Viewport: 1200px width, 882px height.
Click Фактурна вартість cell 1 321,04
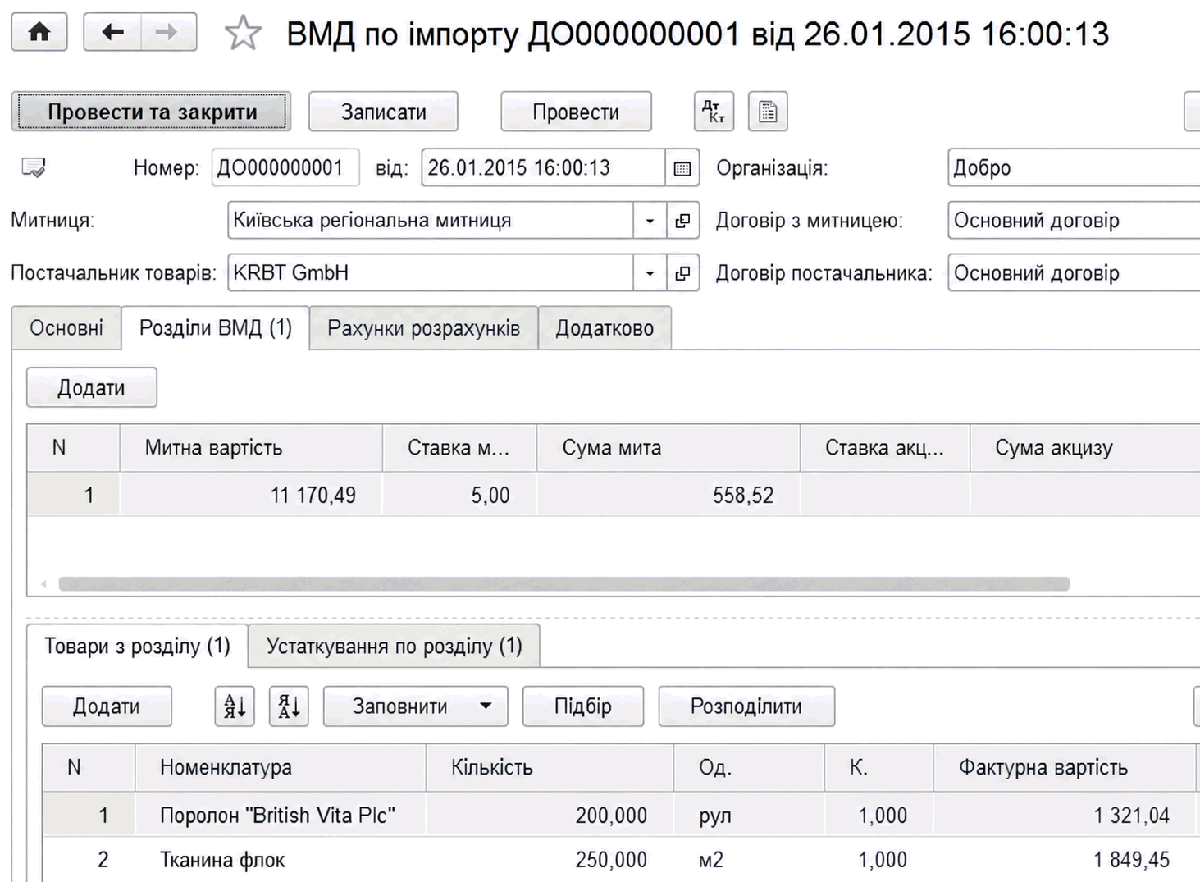click(x=1063, y=816)
